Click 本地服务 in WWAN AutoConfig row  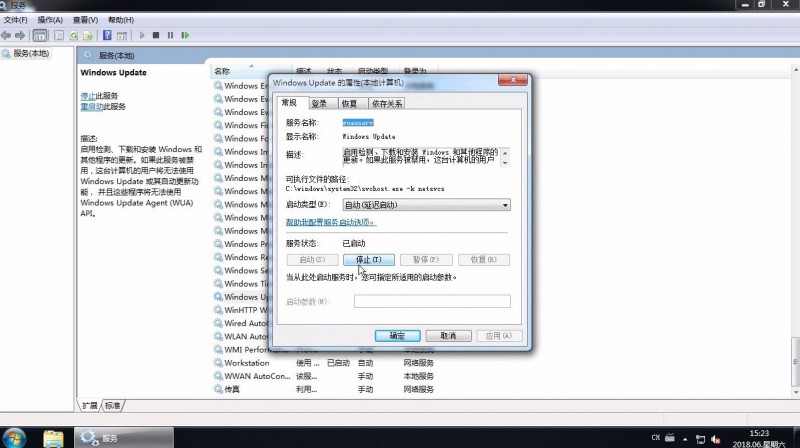click(418, 376)
